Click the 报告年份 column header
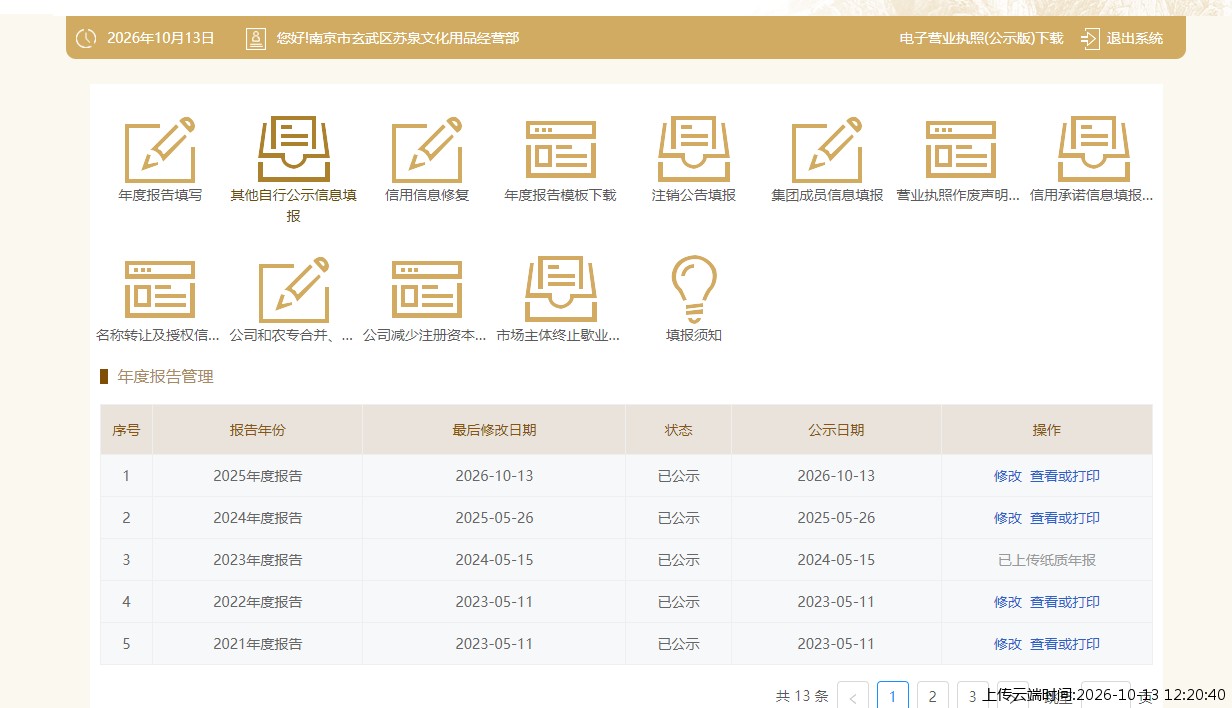Viewport: 1232px width, 708px height. [258, 430]
